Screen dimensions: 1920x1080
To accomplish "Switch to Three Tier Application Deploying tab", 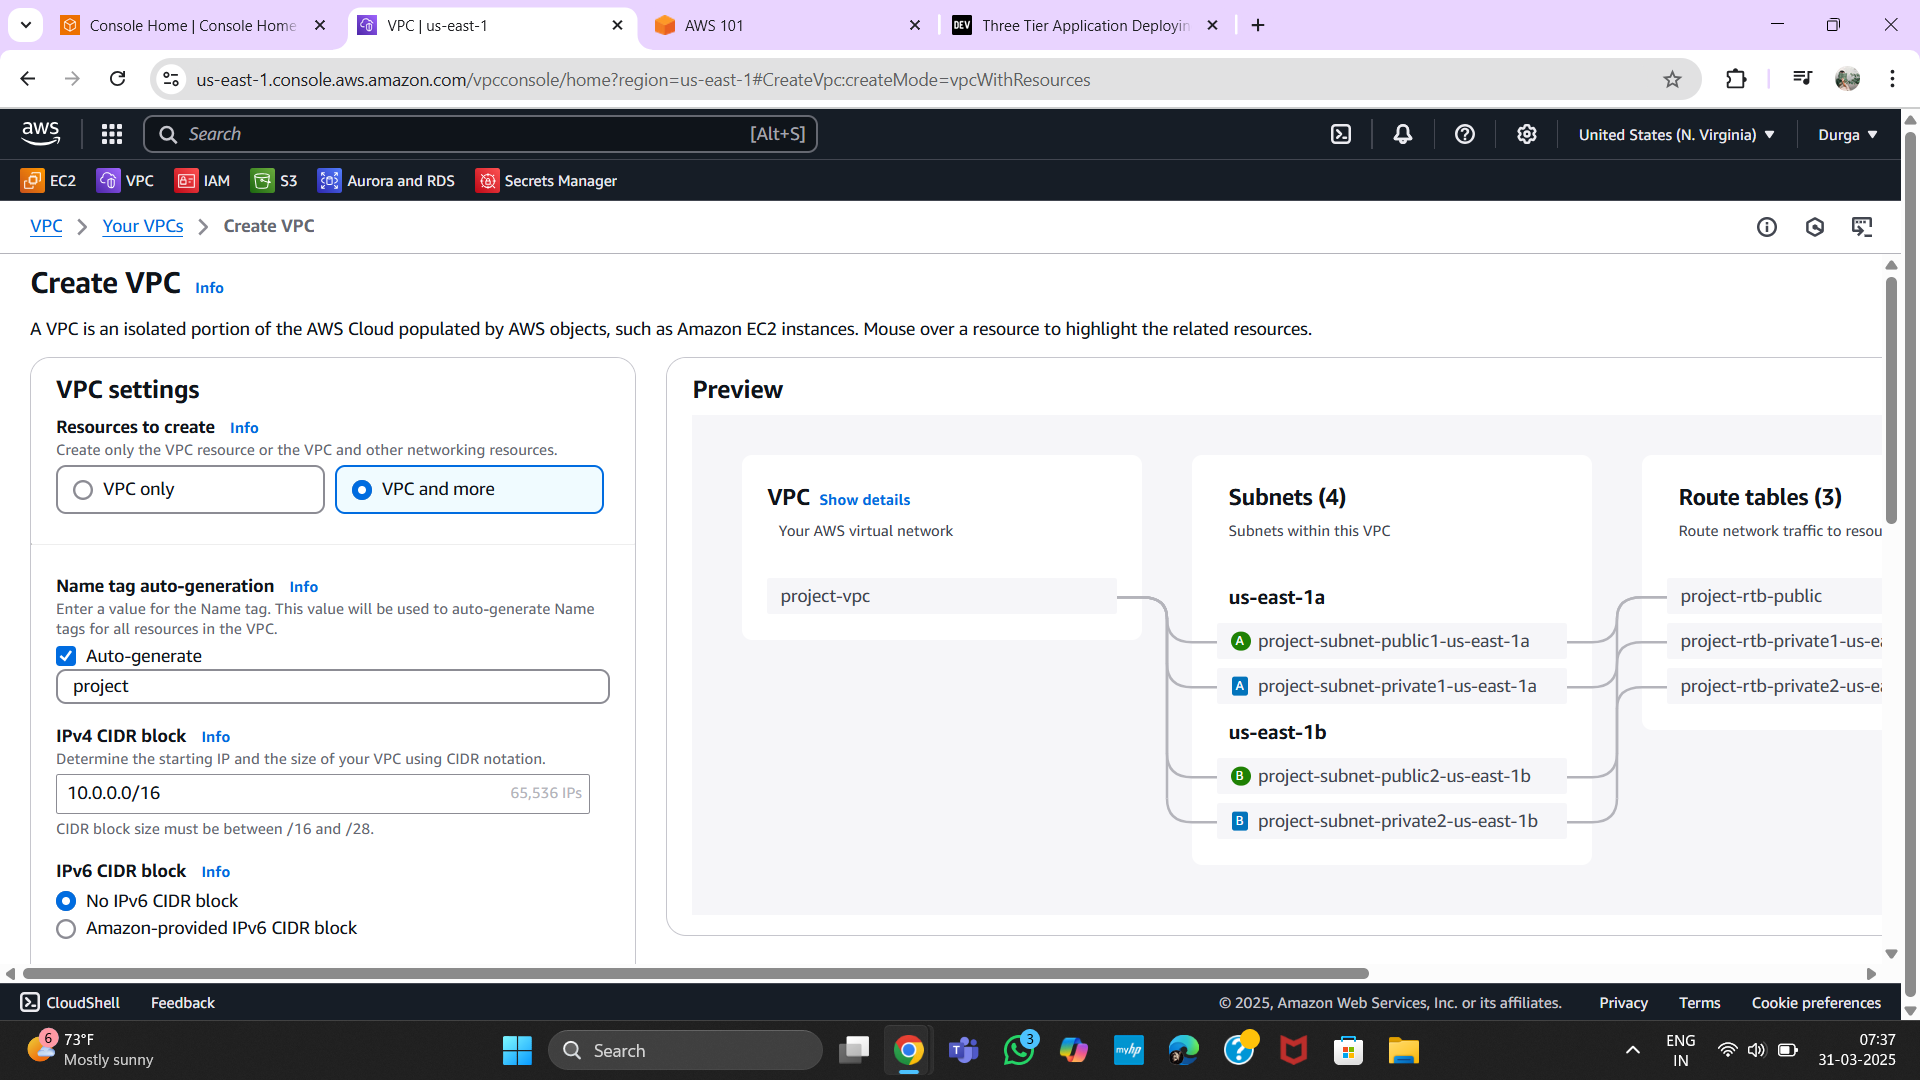I will 1085,25.
